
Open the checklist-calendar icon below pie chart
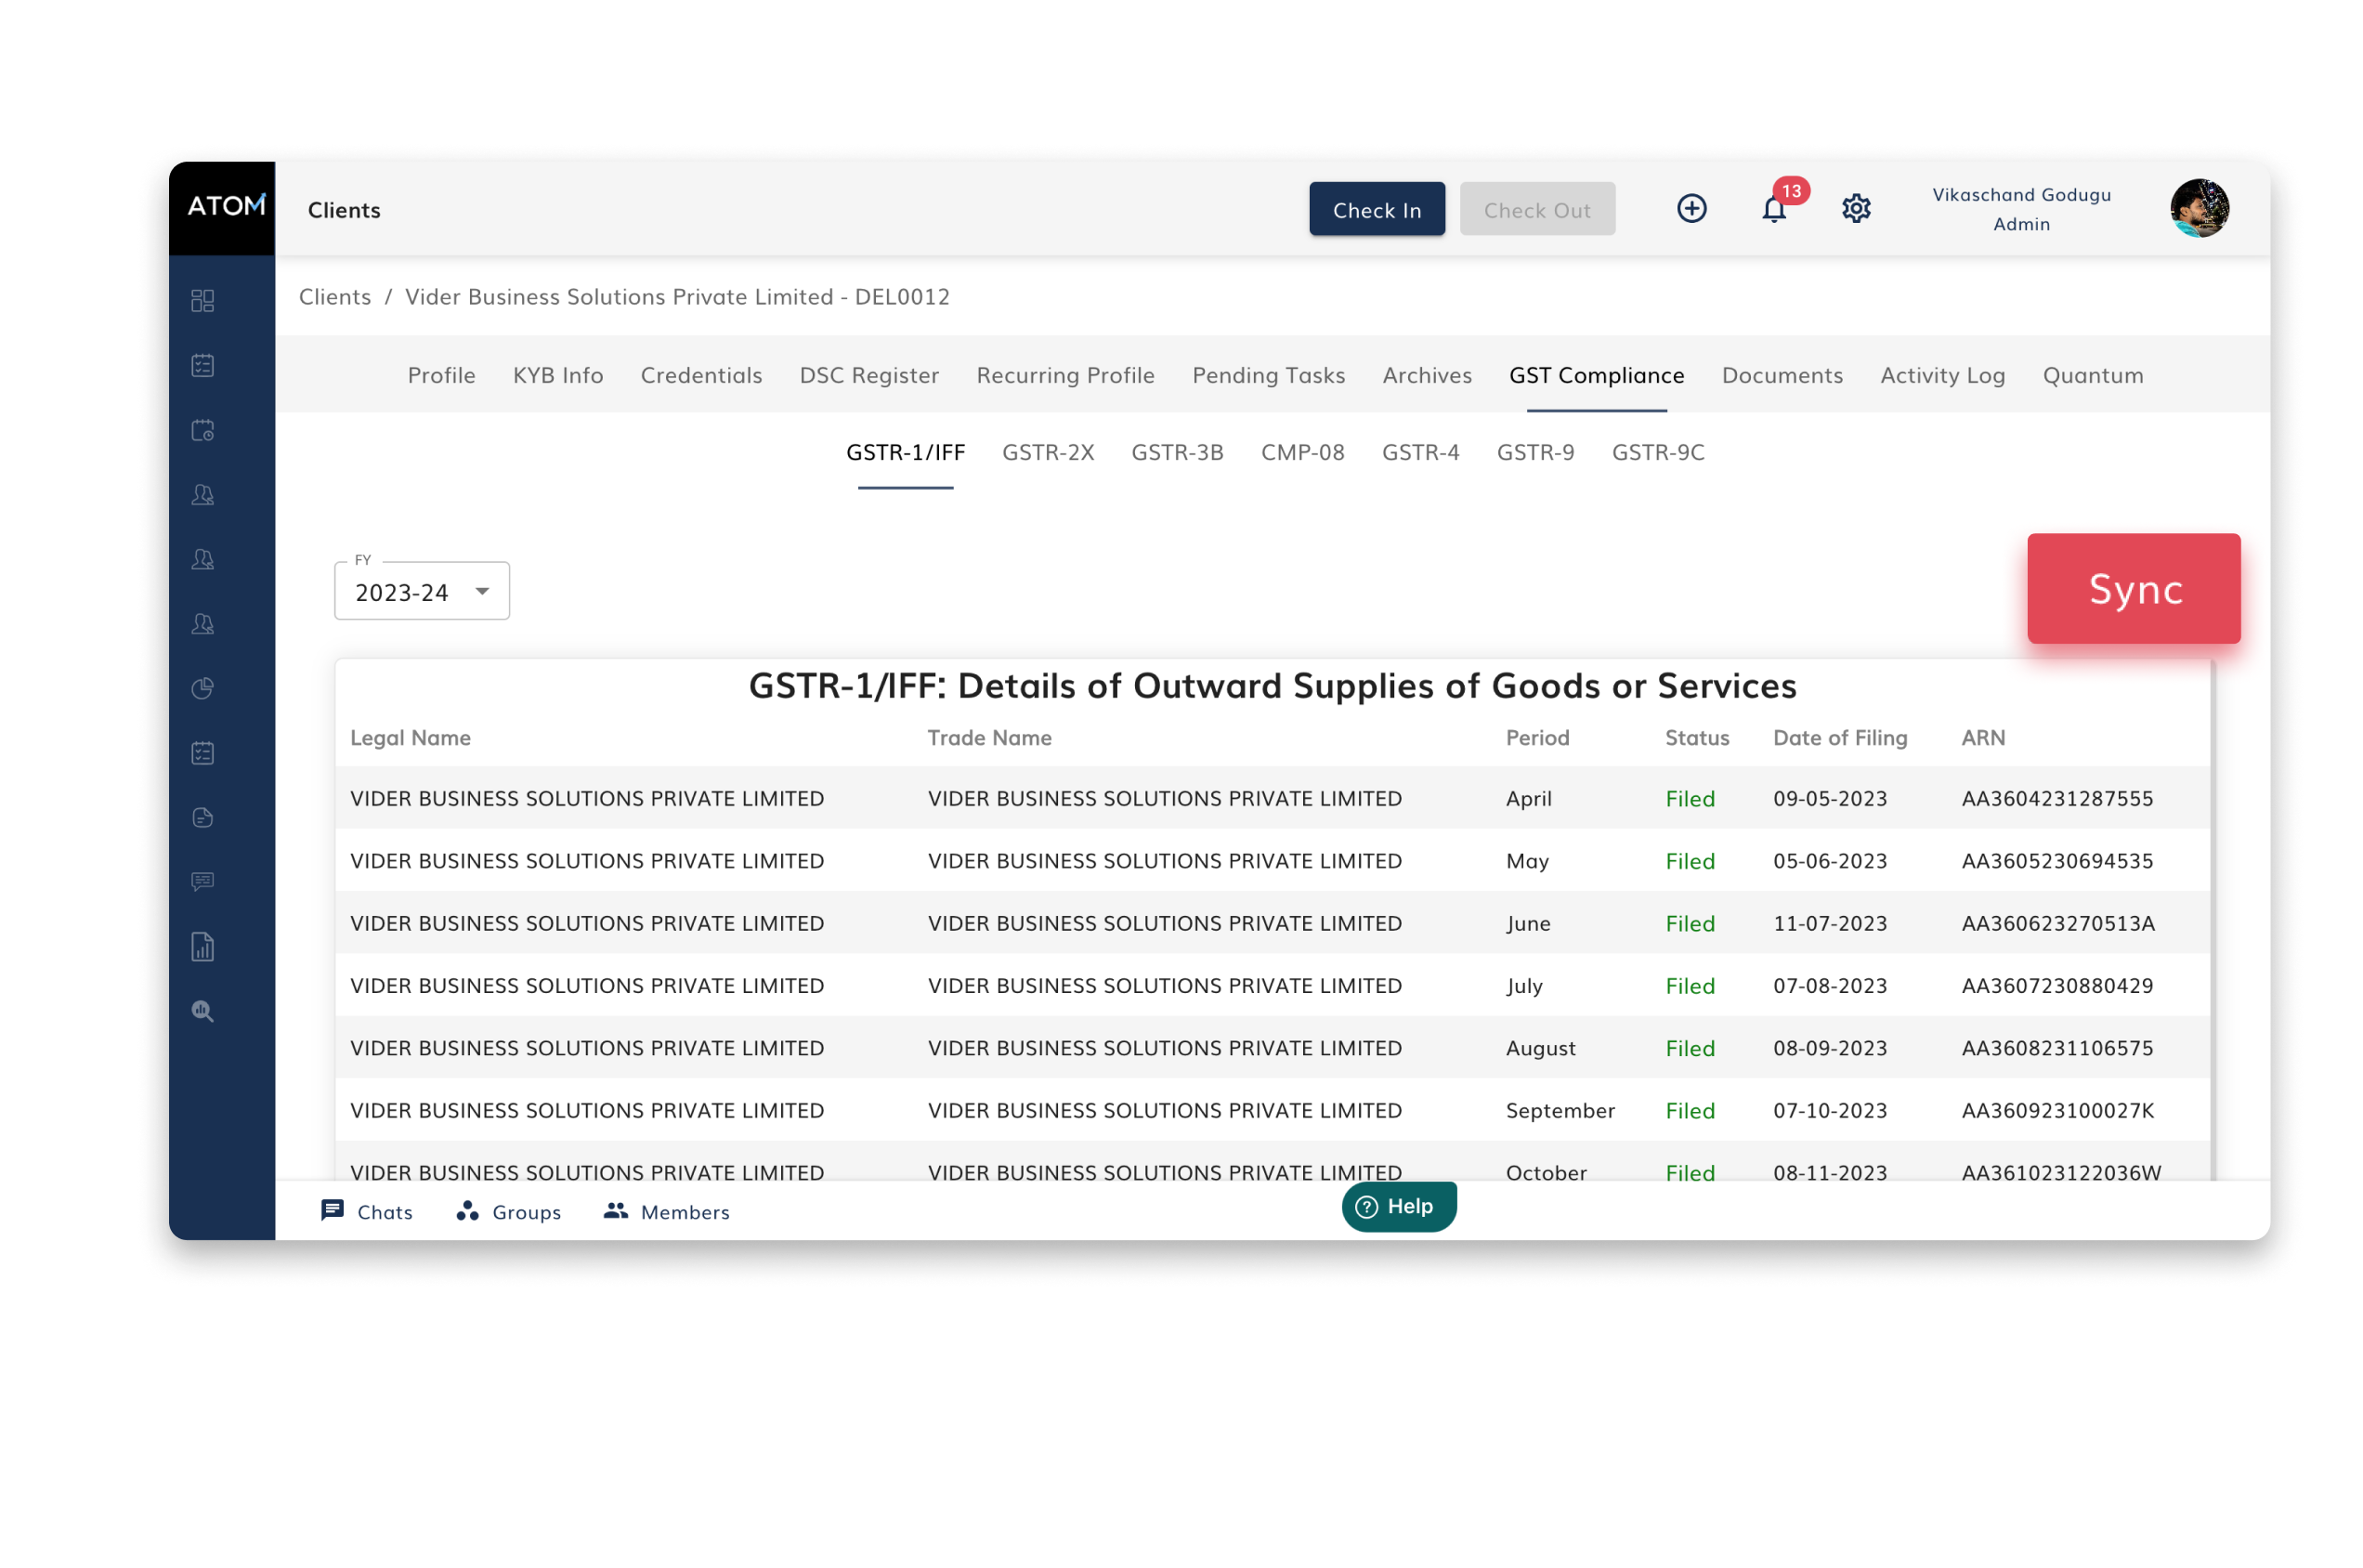point(203,754)
